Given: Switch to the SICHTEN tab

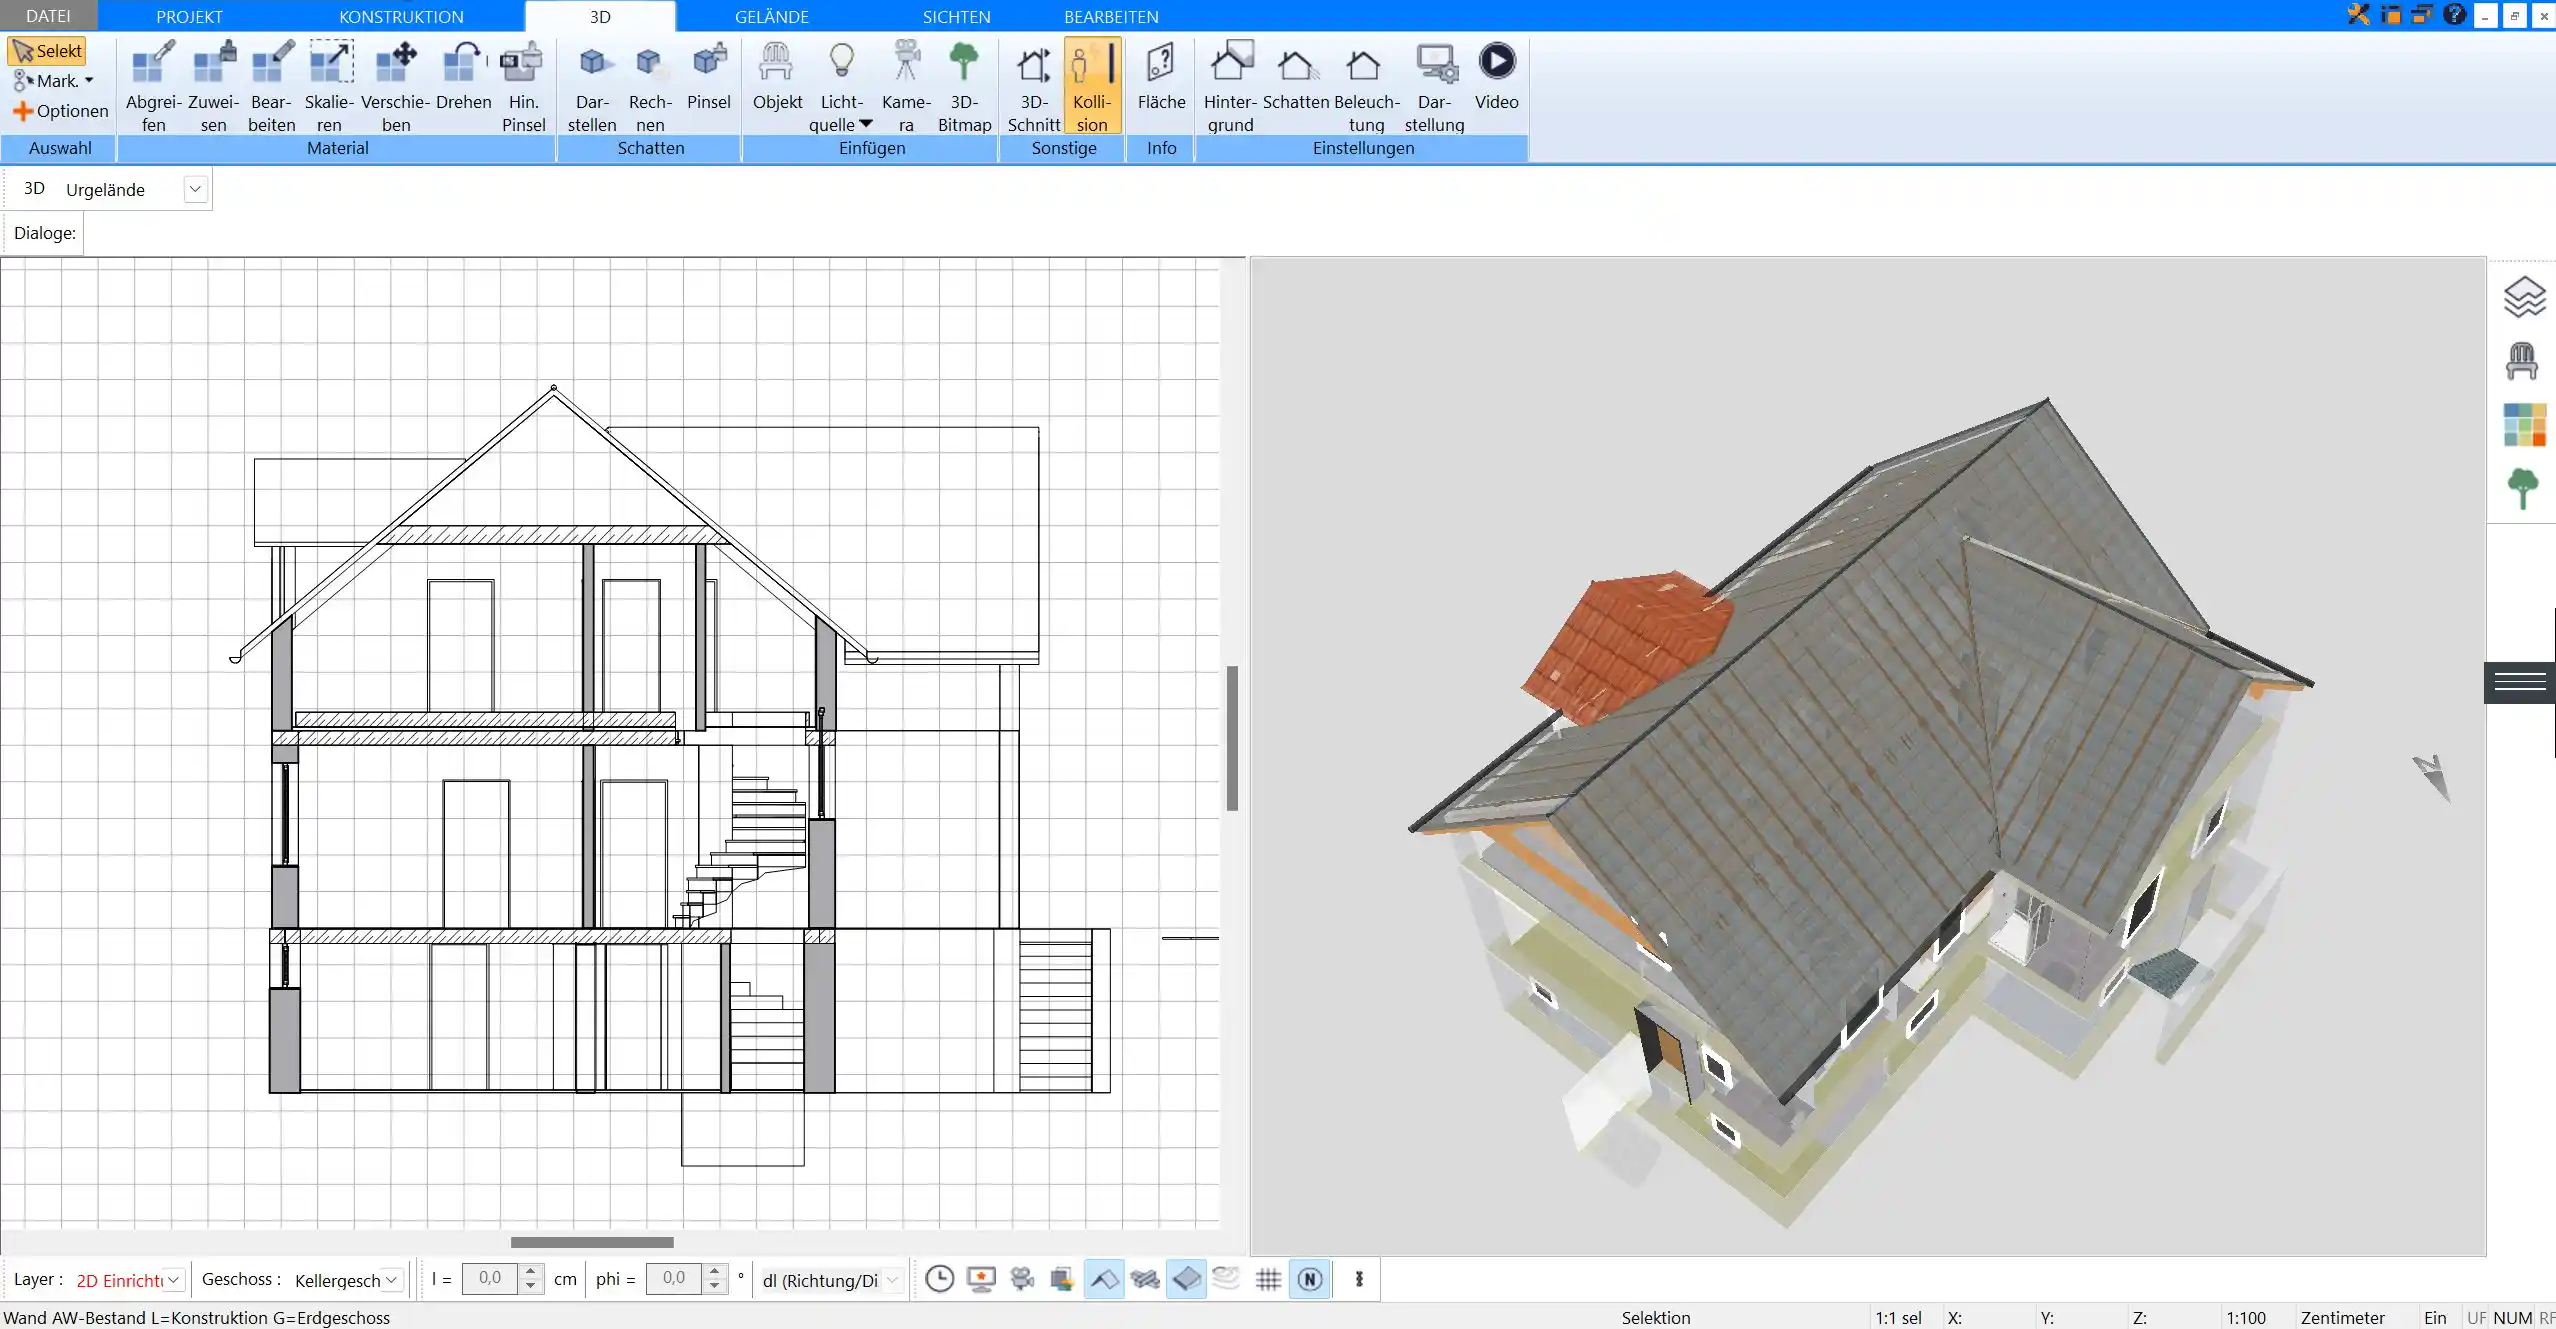Looking at the screenshot, I should coord(956,16).
